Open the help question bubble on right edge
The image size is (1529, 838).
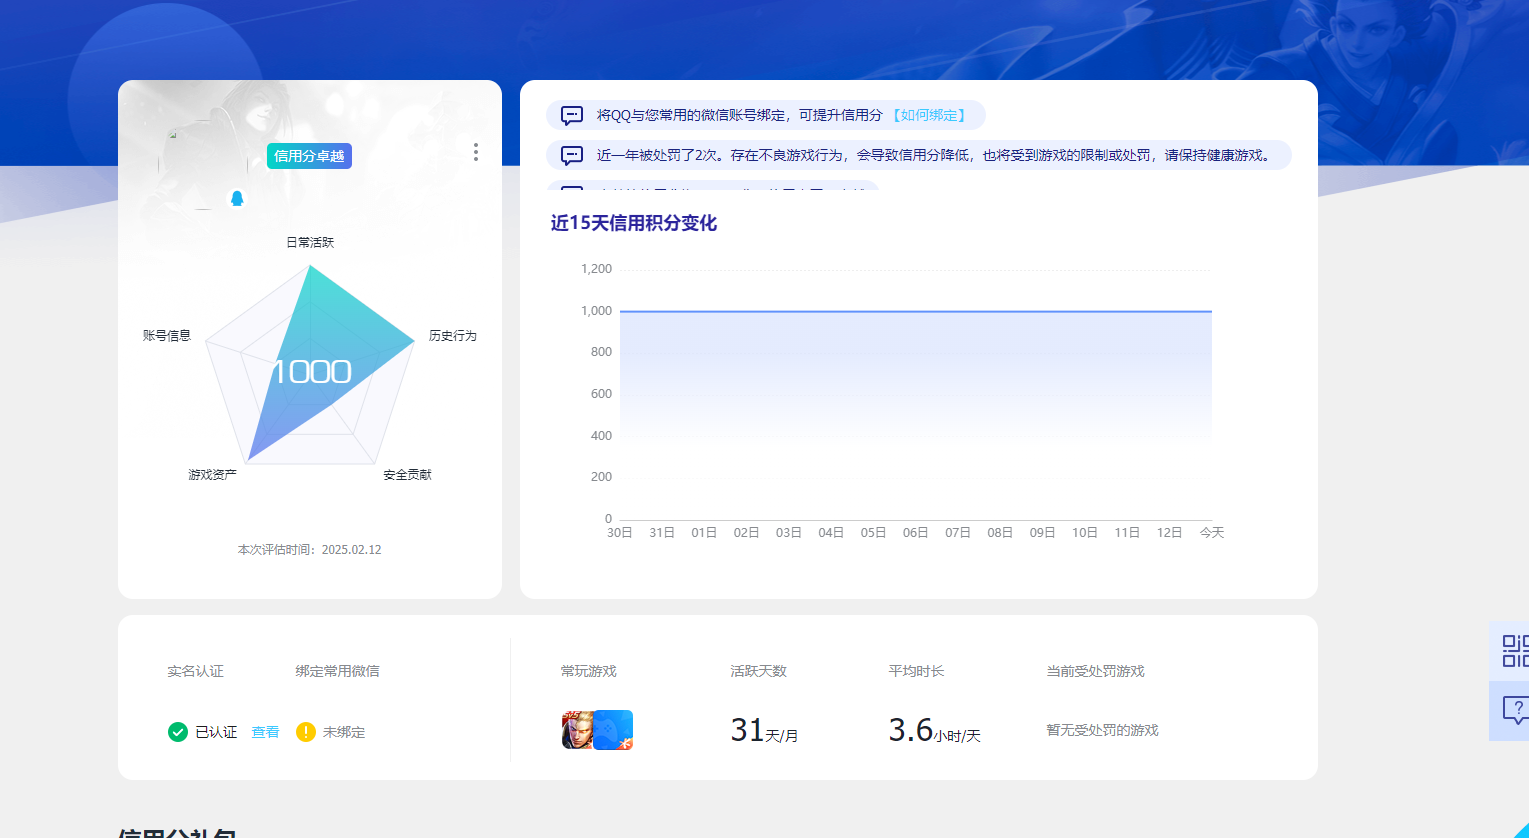click(1516, 710)
